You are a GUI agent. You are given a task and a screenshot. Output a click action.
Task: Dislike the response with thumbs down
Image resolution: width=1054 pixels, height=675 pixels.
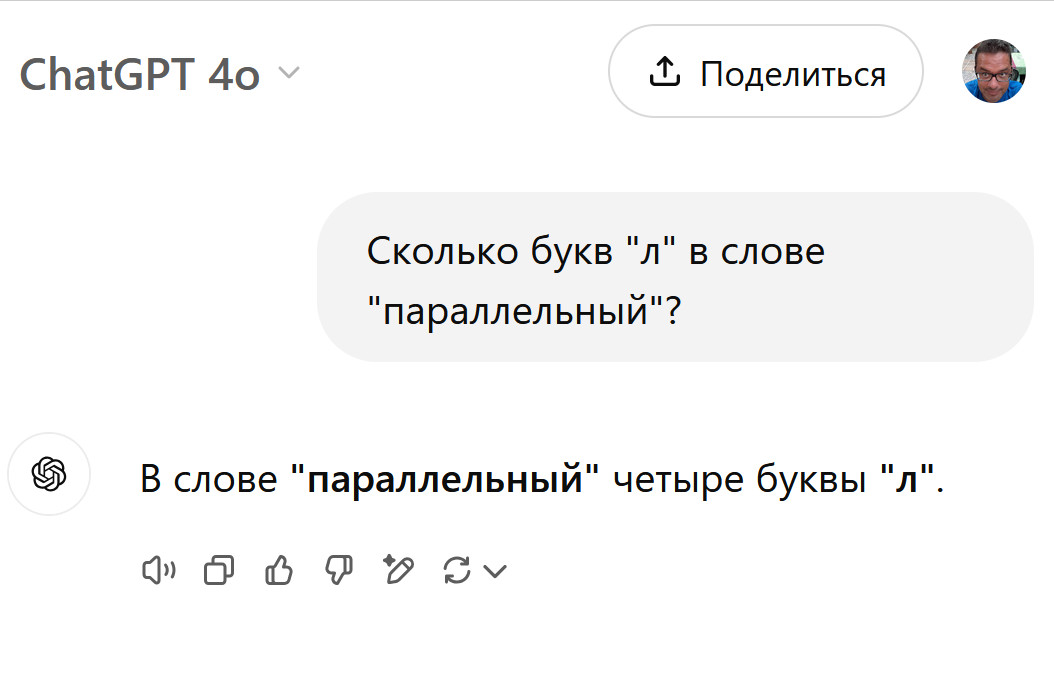click(339, 571)
